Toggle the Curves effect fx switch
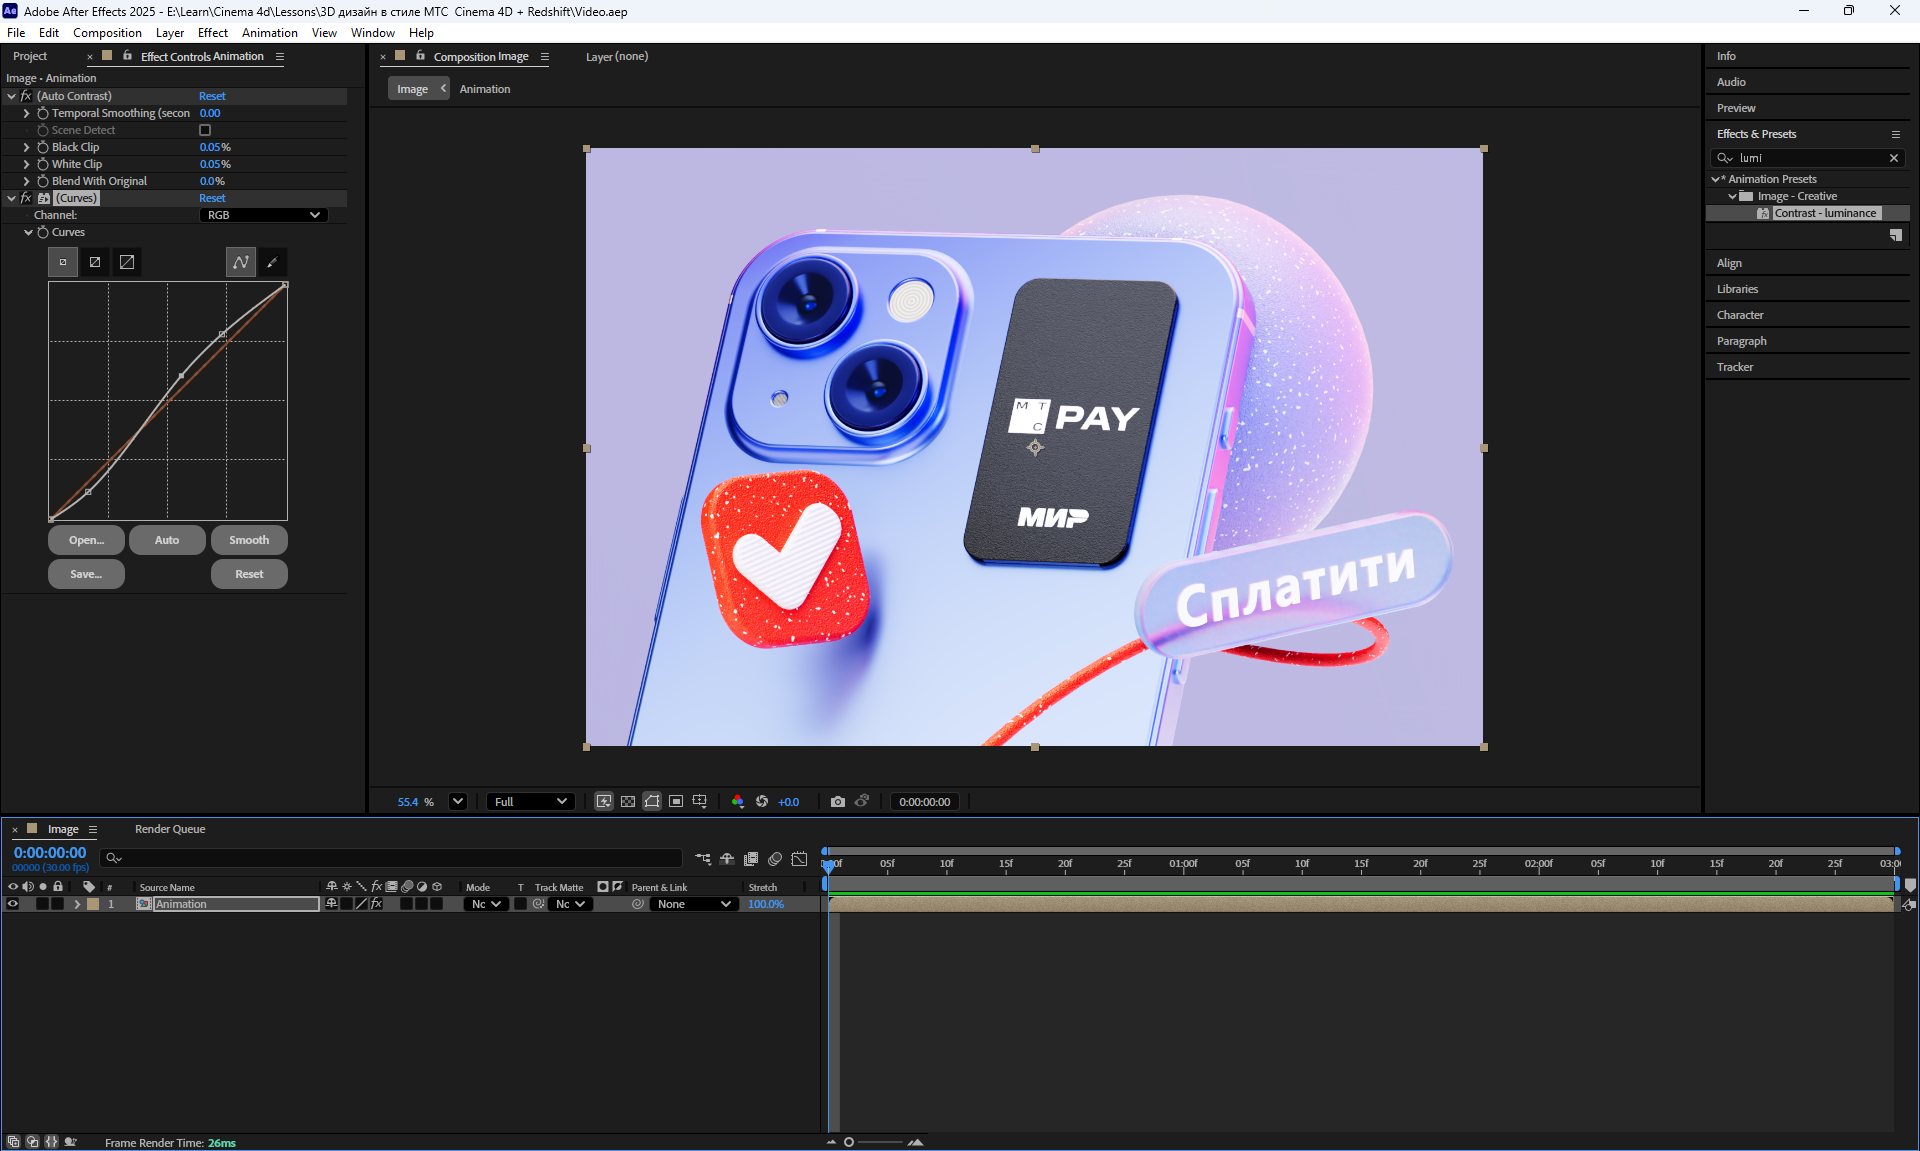 tap(26, 198)
